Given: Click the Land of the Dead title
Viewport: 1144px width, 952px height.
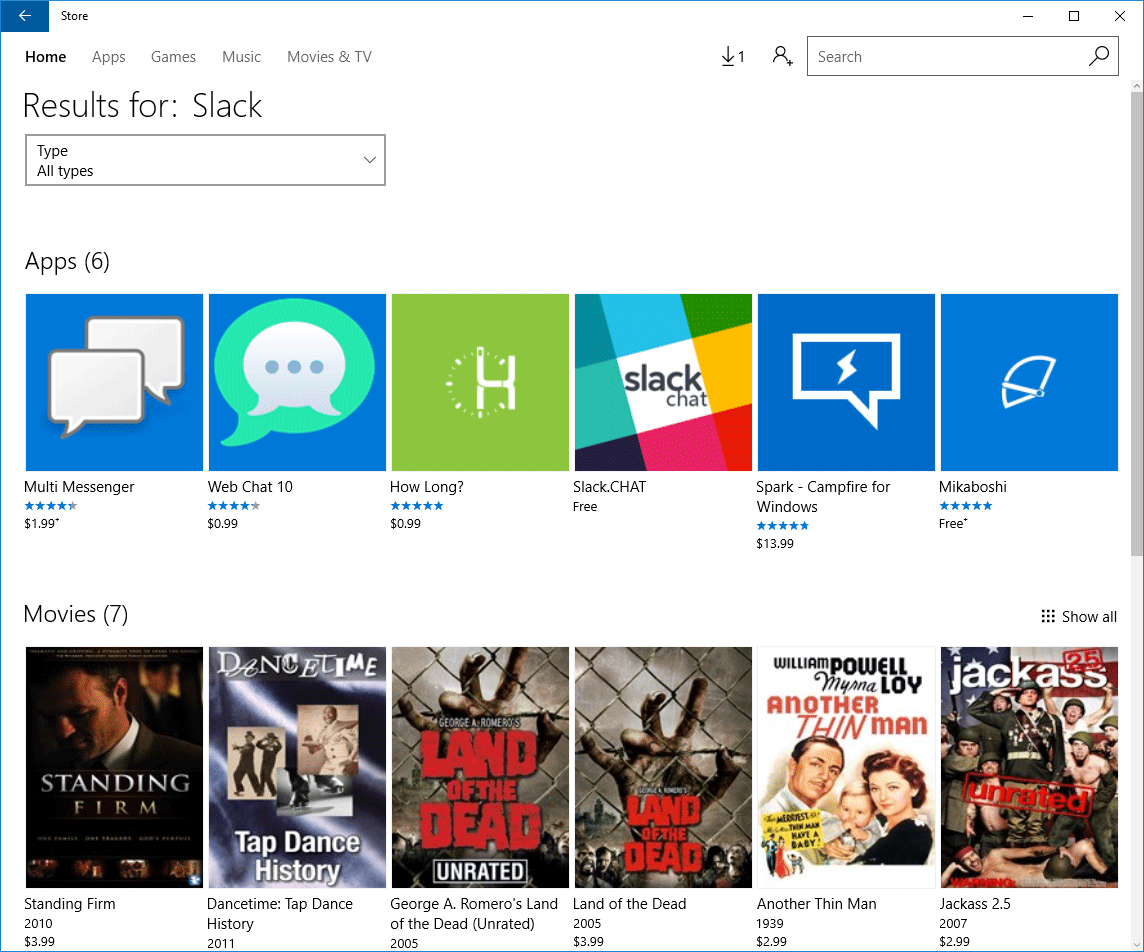Looking at the screenshot, I should [630, 904].
